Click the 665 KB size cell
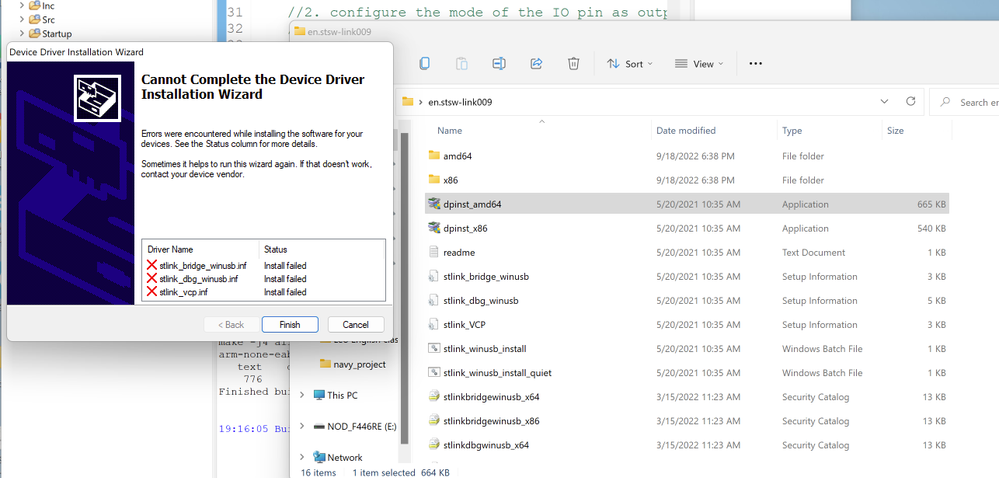This screenshot has width=999, height=478. [x=933, y=205]
